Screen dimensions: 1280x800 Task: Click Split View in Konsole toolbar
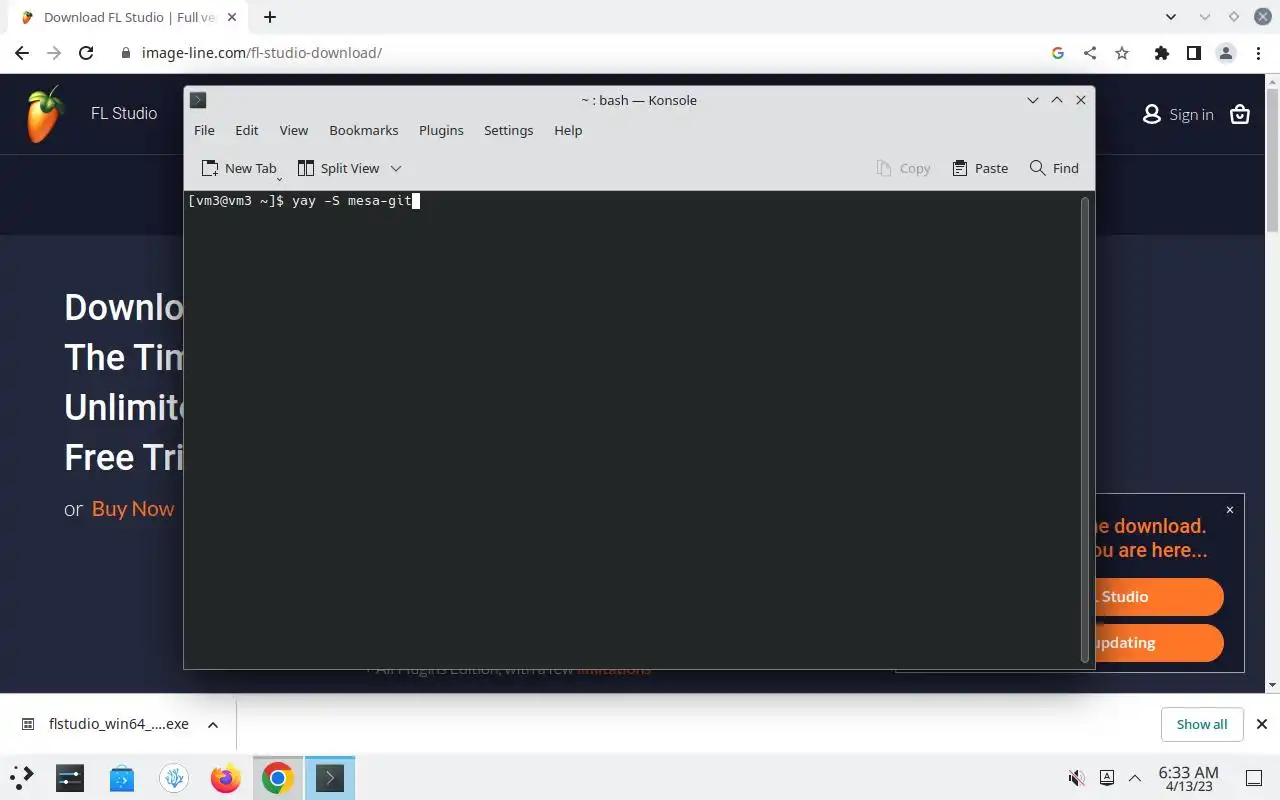[x=339, y=168]
